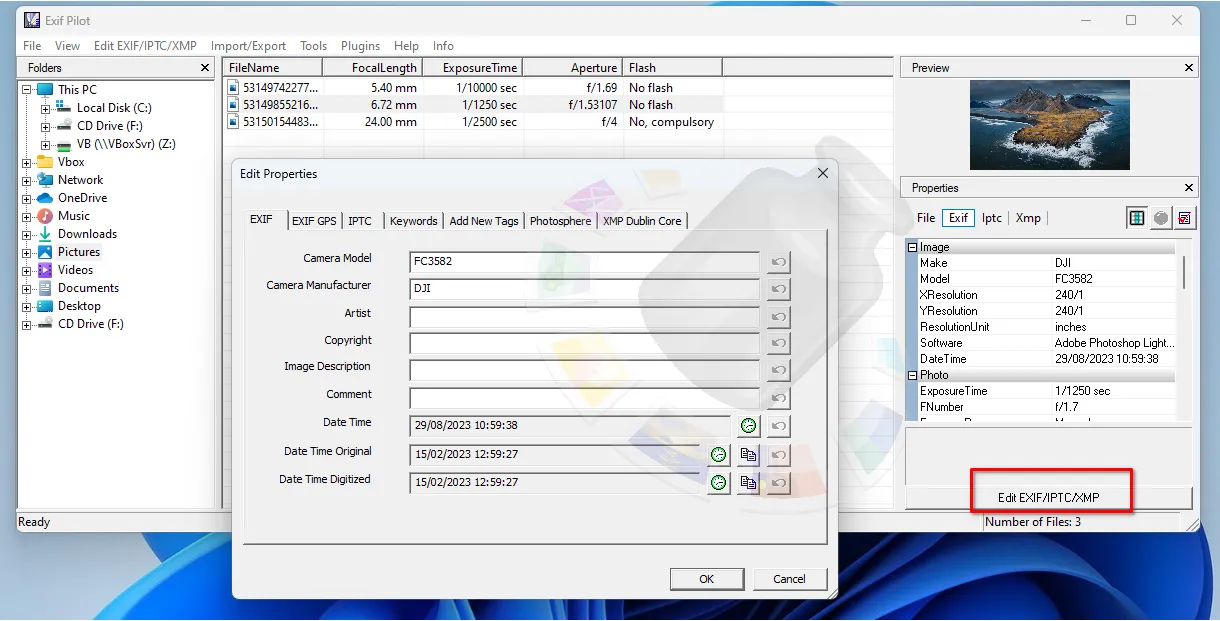This screenshot has height=621, width=1220.
Task: Expand the Desktop folder node
Action: 27,306
